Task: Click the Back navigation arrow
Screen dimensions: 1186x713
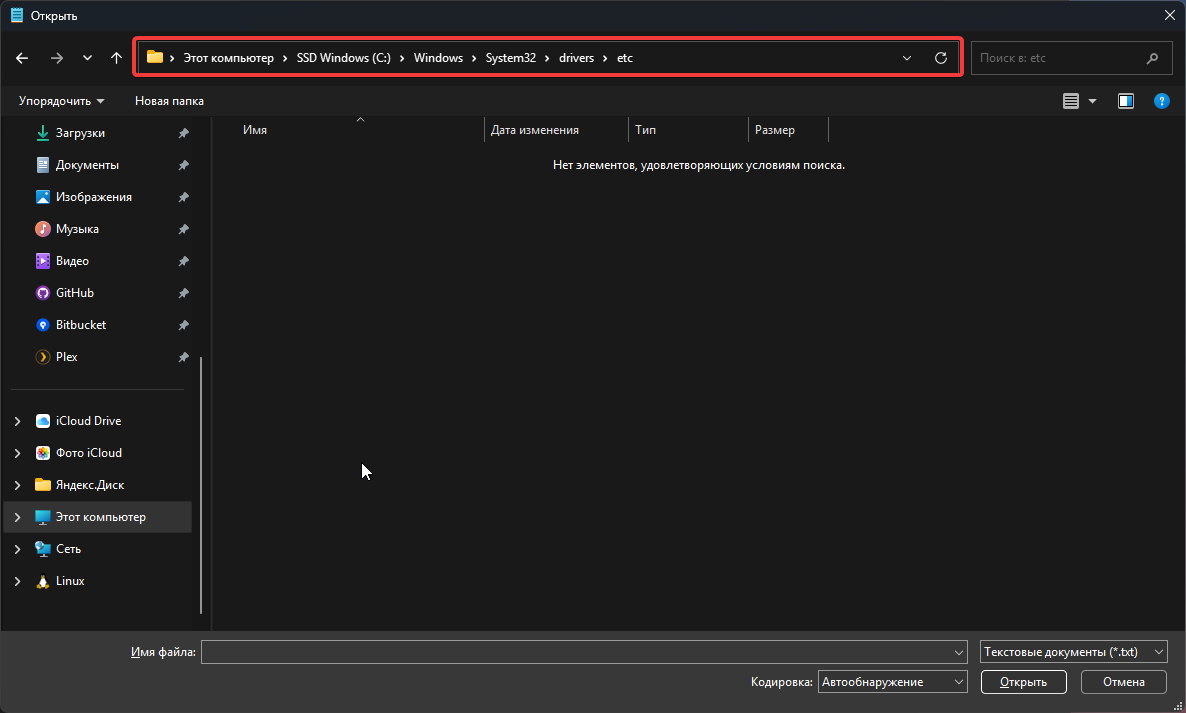Action: tap(22, 58)
